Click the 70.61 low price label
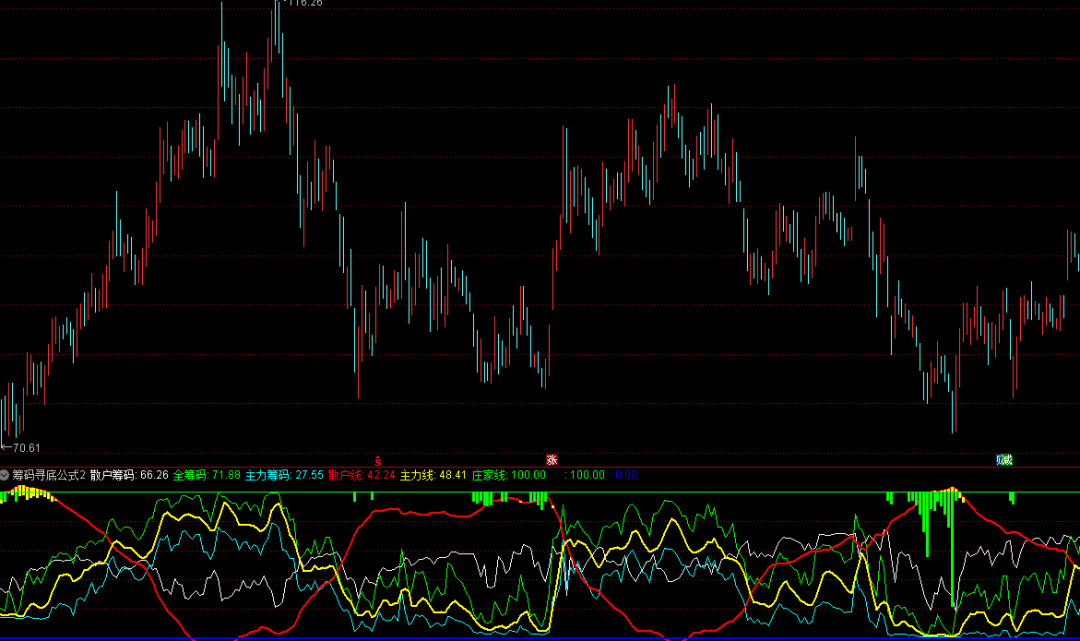 24,448
